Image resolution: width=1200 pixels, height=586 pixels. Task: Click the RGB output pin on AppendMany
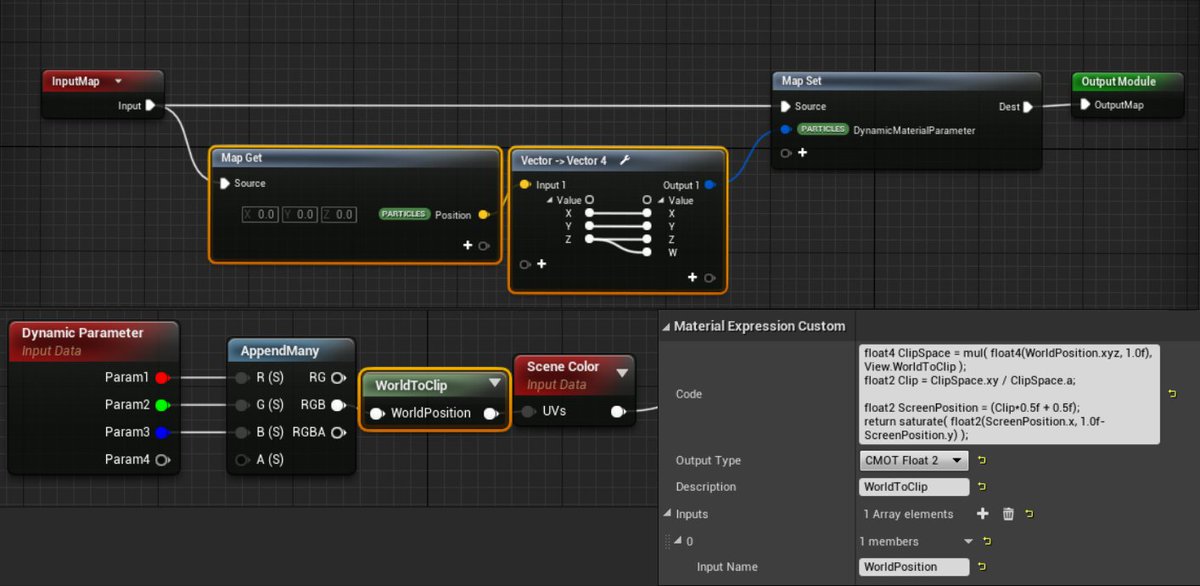(x=339, y=405)
